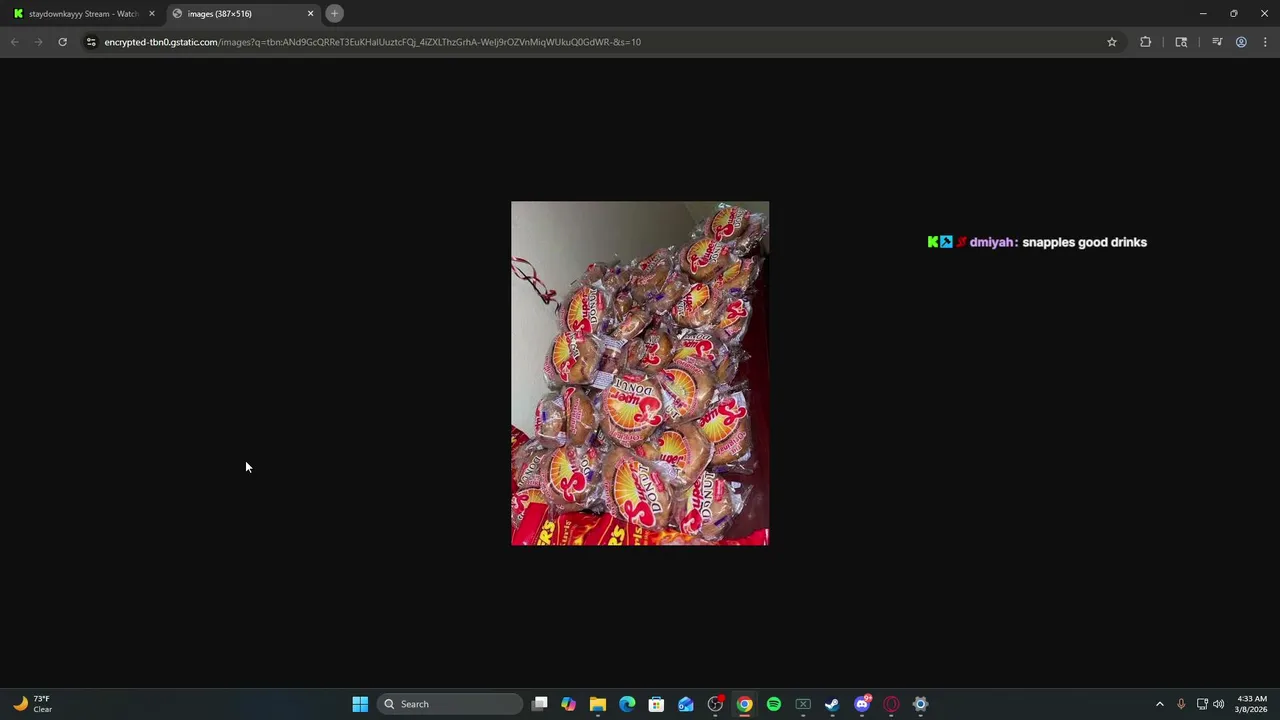The height and width of the screenshot is (720, 1280).
Task: Open the Chrome profile avatar
Action: click(x=1241, y=42)
